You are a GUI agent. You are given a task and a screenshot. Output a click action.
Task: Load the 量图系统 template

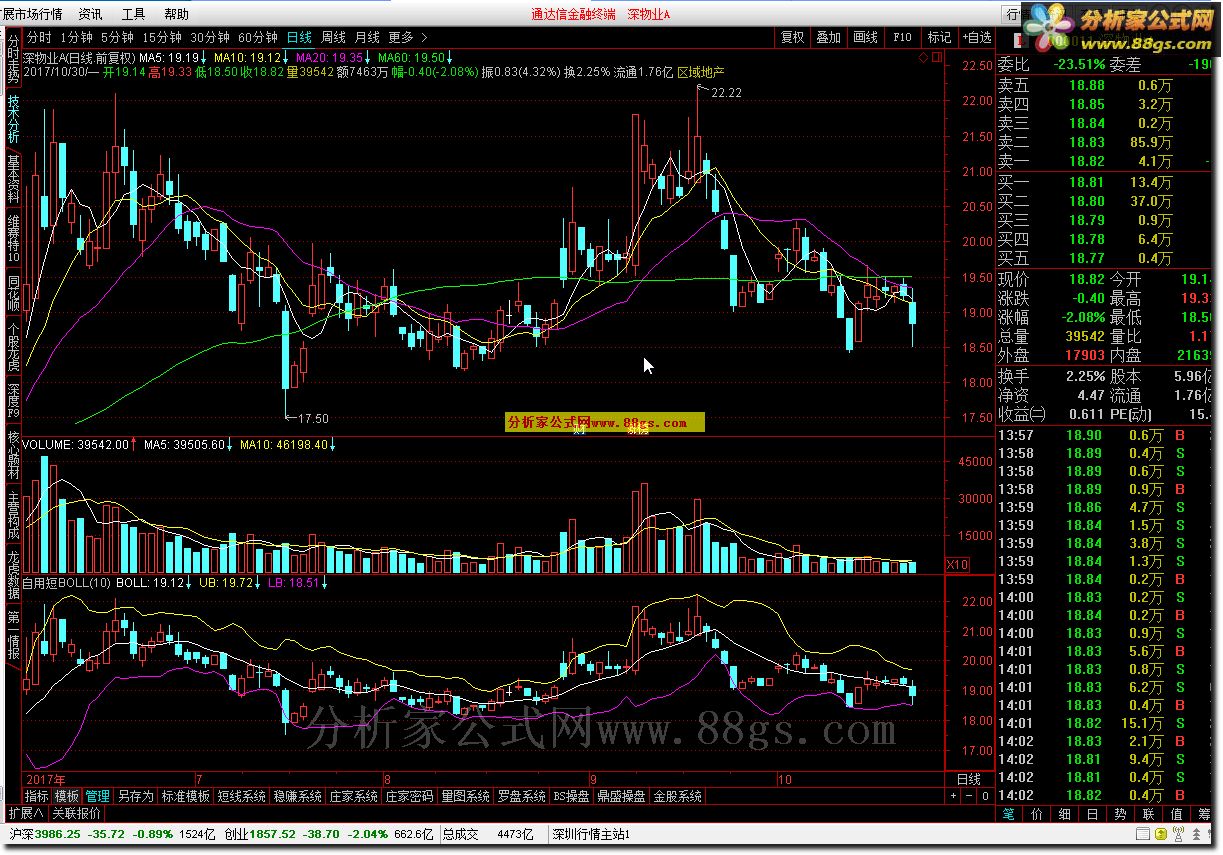(465, 797)
